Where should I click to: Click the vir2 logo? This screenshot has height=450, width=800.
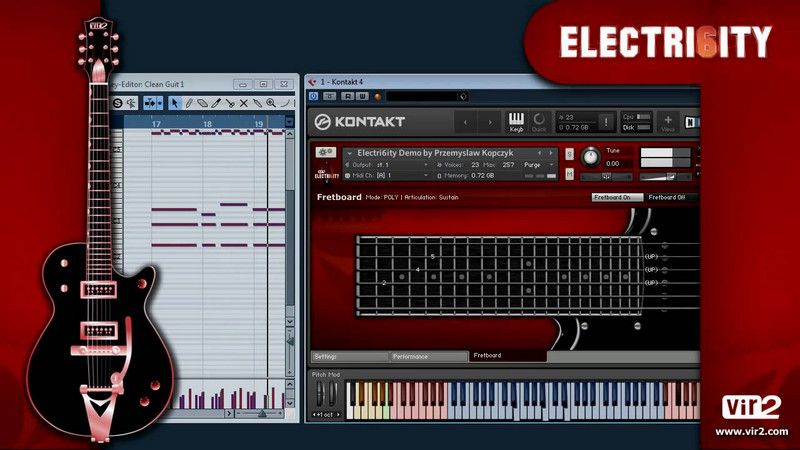click(751, 407)
